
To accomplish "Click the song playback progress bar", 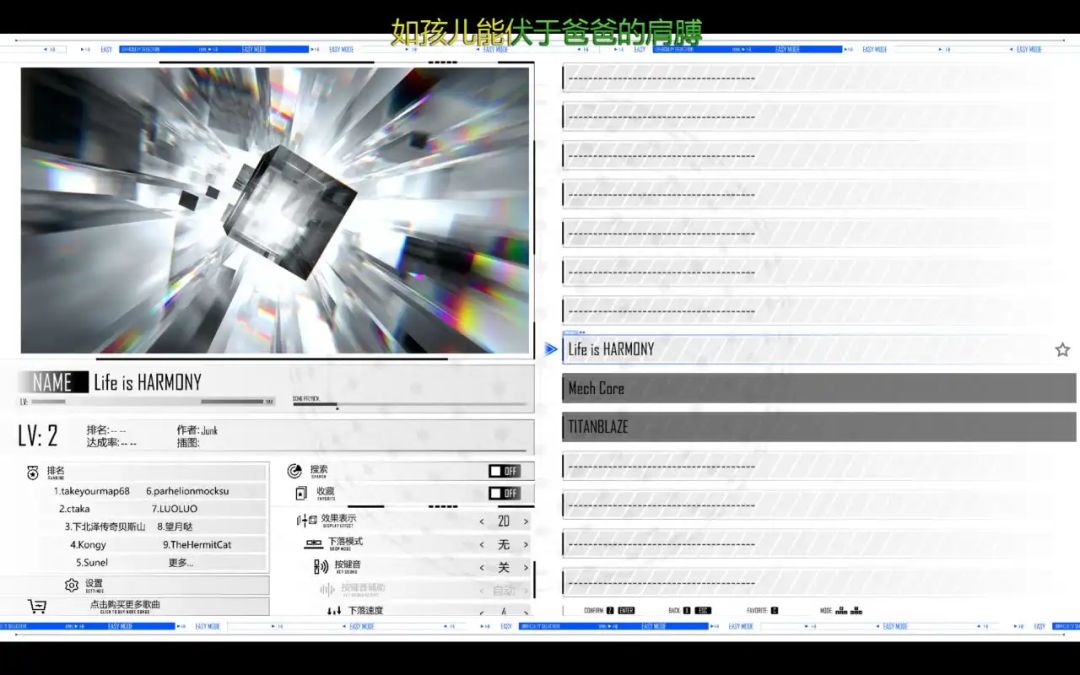I will (409, 405).
